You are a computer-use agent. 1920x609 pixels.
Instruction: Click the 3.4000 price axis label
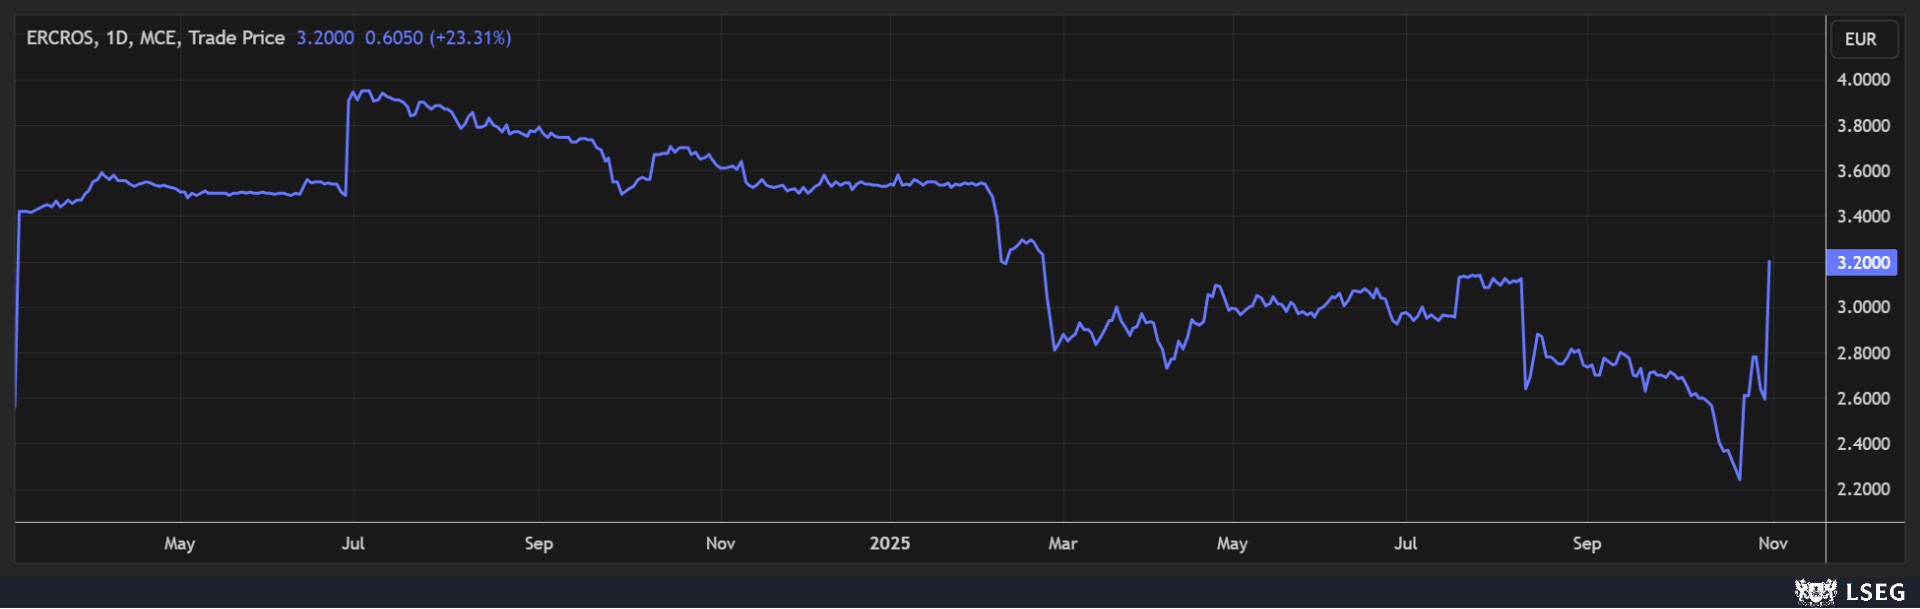coord(1863,217)
